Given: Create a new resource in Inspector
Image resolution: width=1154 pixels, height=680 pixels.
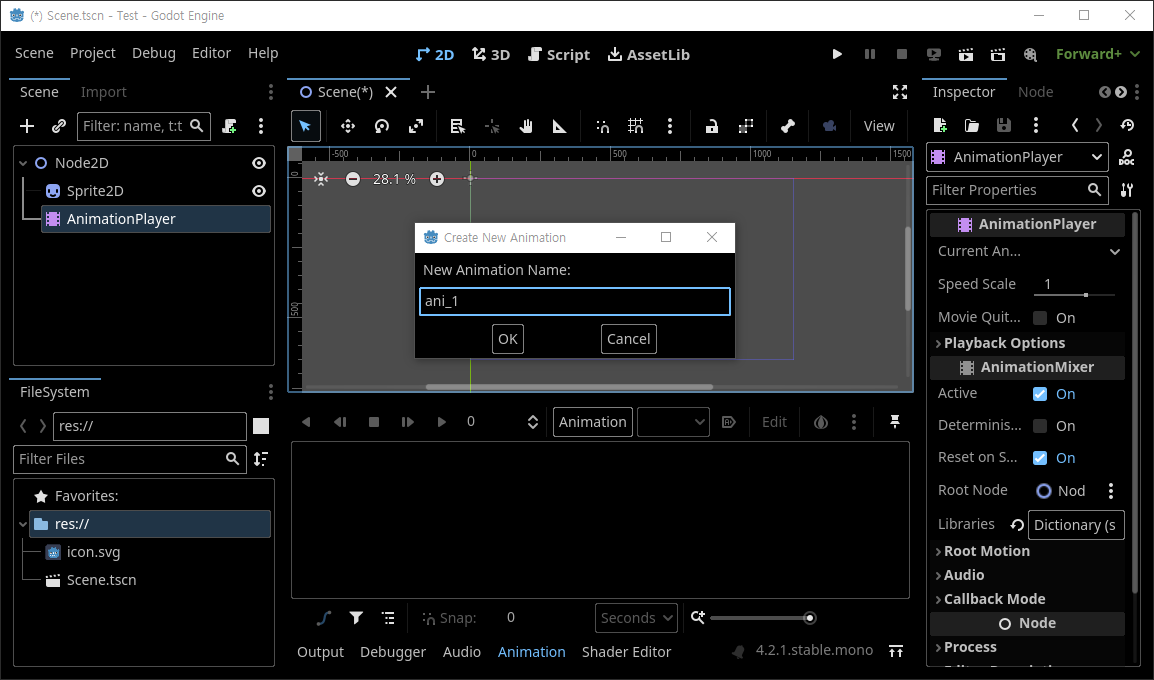Looking at the screenshot, I should 940,125.
